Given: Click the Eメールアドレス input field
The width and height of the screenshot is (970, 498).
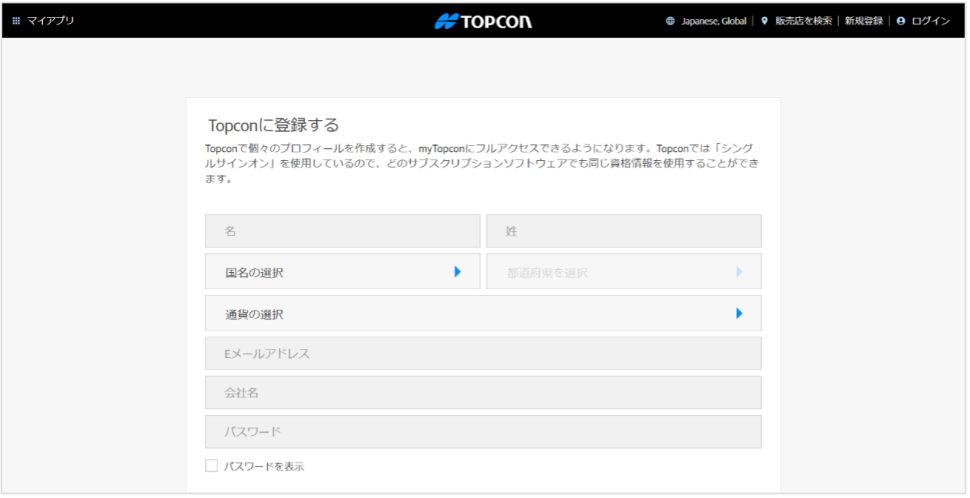Looking at the screenshot, I should [x=482, y=354].
